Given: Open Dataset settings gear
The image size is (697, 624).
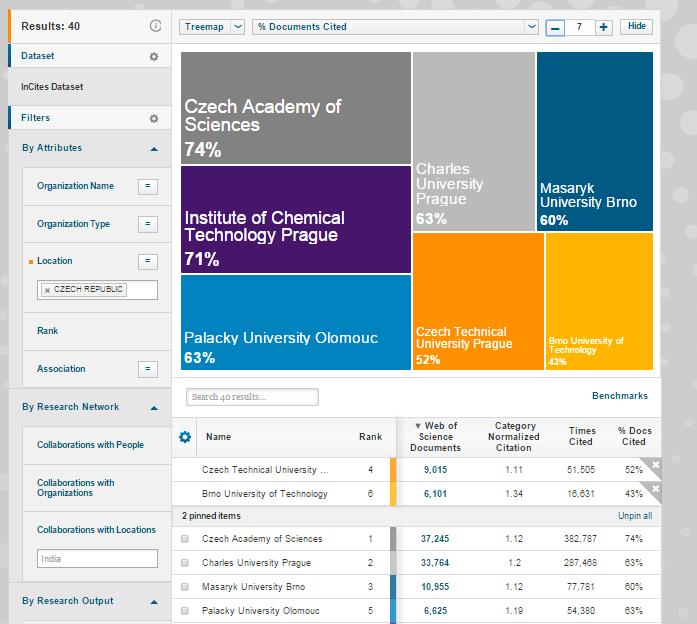Looking at the screenshot, I should (x=154, y=56).
